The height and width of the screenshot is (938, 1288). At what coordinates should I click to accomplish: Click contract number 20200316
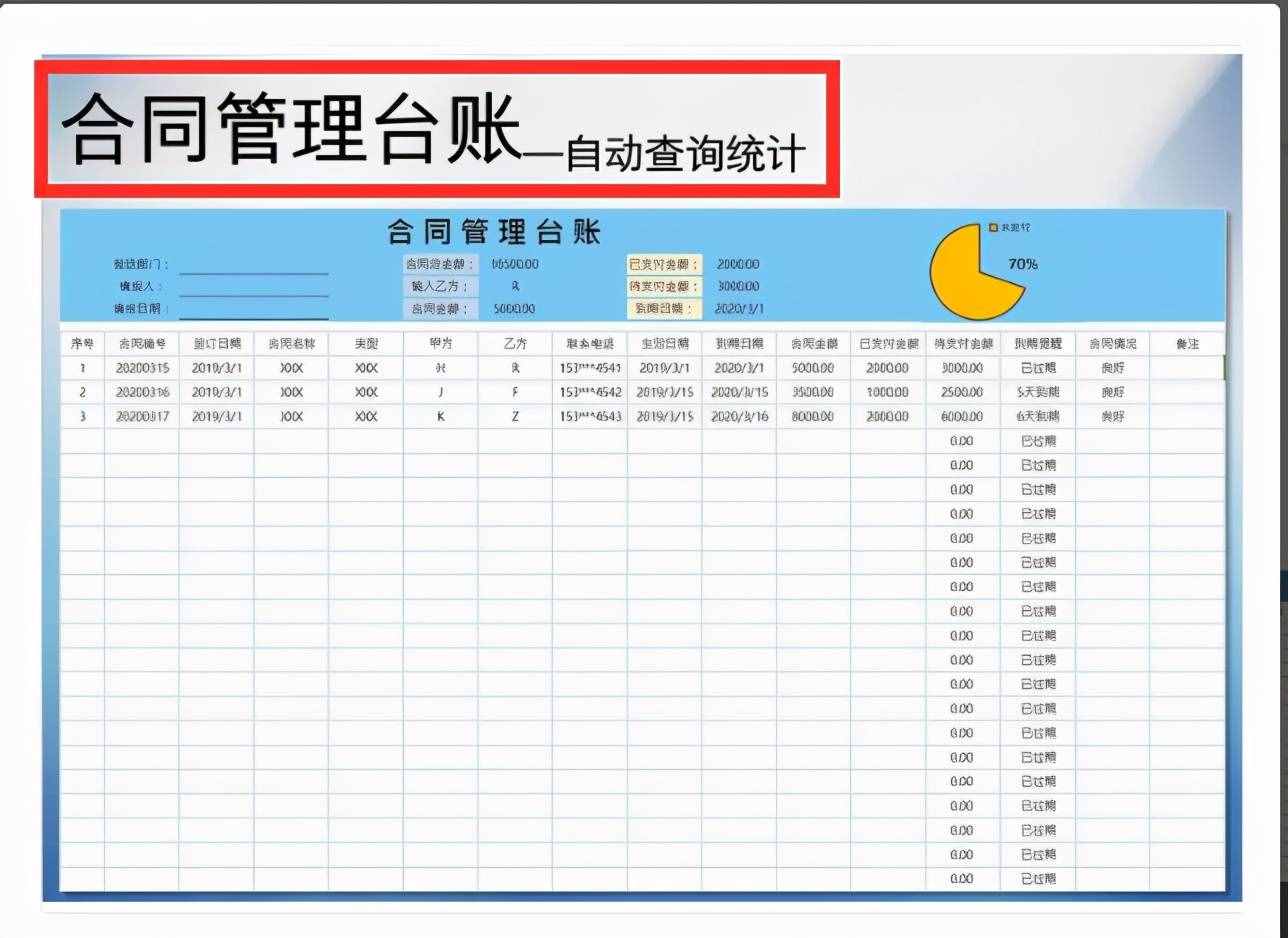click(x=142, y=392)
